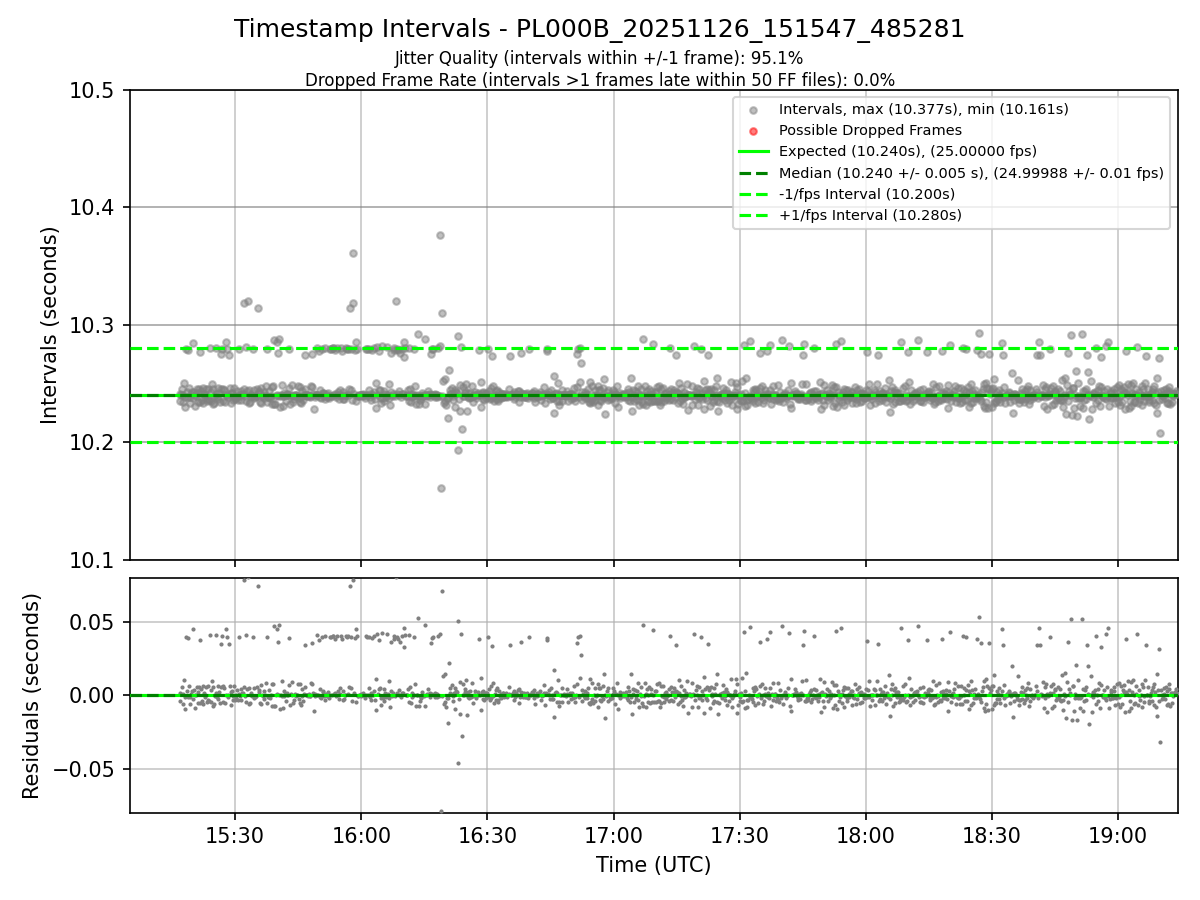Click the plot title 'Timestamp Intervals - PL000B_20251126_151547_485281'

(599, 29)
